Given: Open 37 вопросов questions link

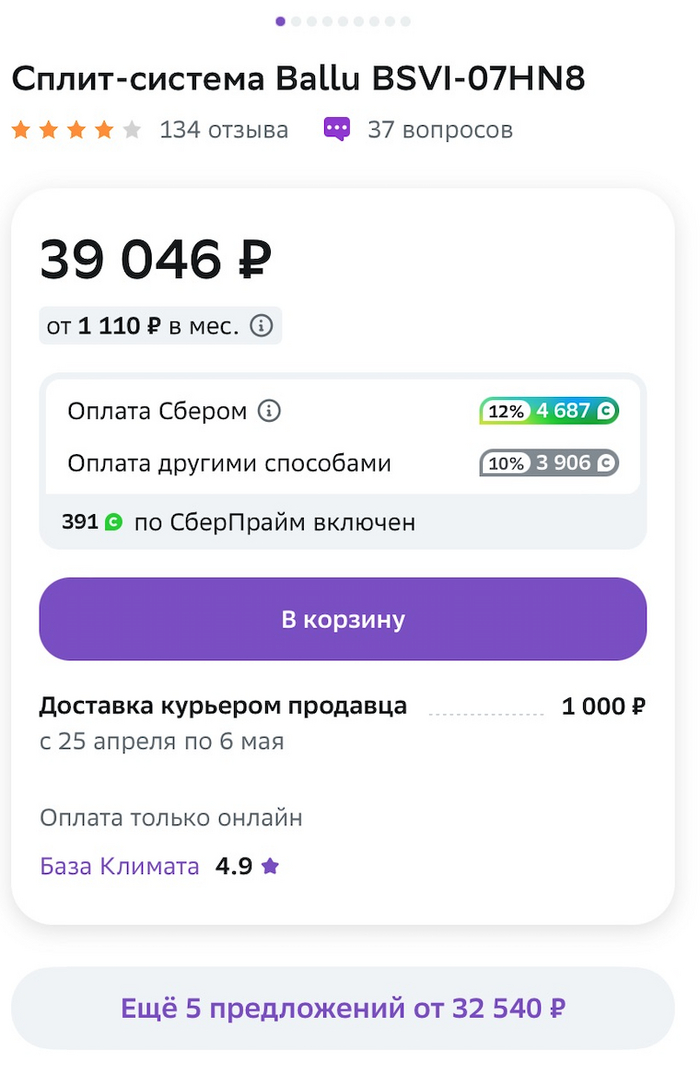Looking at the screenshot, I should point(440,129).
